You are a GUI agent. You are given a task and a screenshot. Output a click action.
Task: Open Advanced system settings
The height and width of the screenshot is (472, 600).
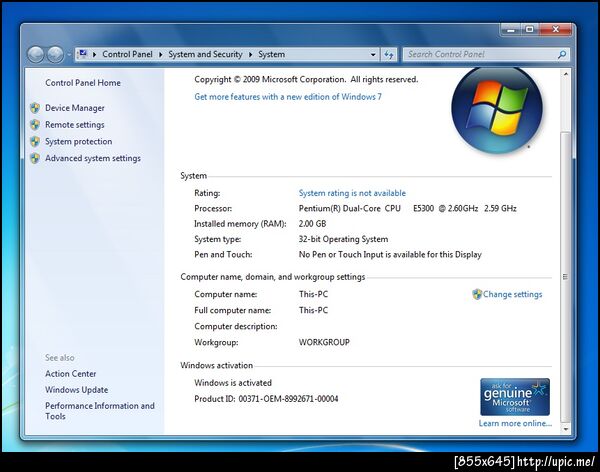click(93, 158)
